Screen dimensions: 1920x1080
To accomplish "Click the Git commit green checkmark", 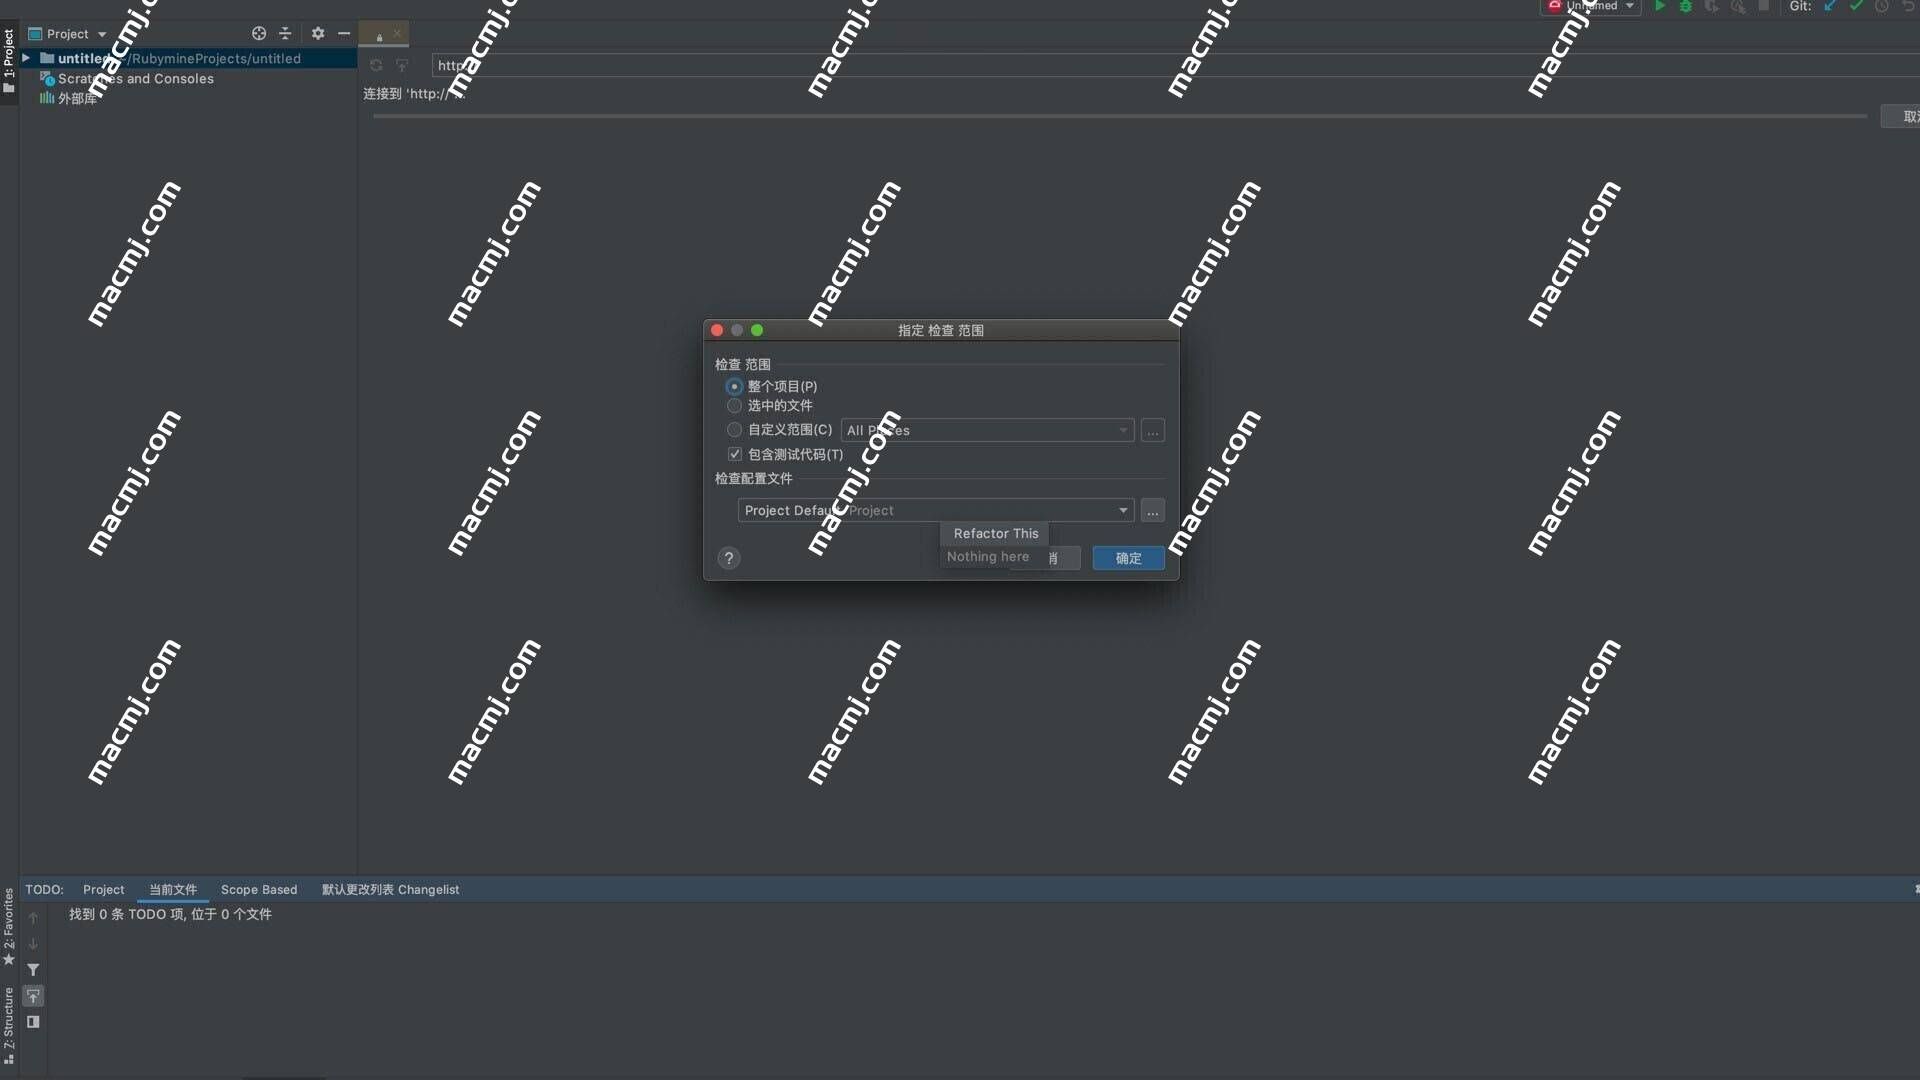I will coord(1856,6).
